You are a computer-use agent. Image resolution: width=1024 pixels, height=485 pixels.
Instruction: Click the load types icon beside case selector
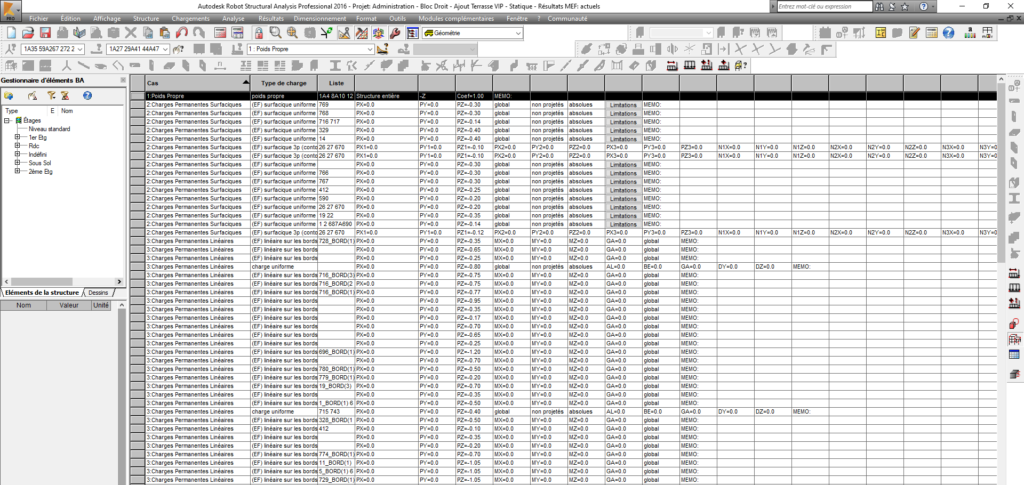383,49
